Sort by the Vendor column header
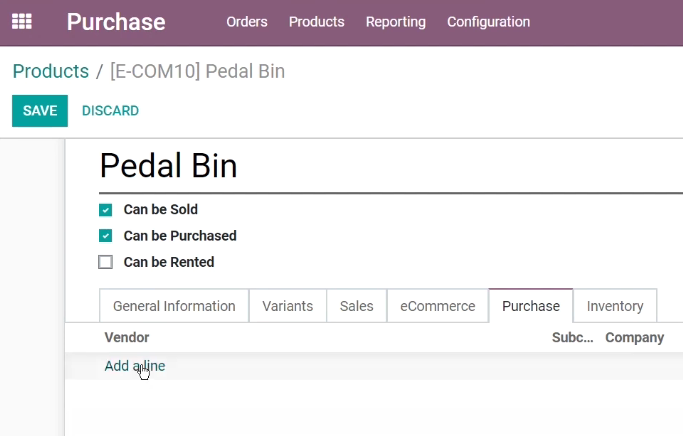Viewport: 683px width, 436px height. click(x=127, y=337)
